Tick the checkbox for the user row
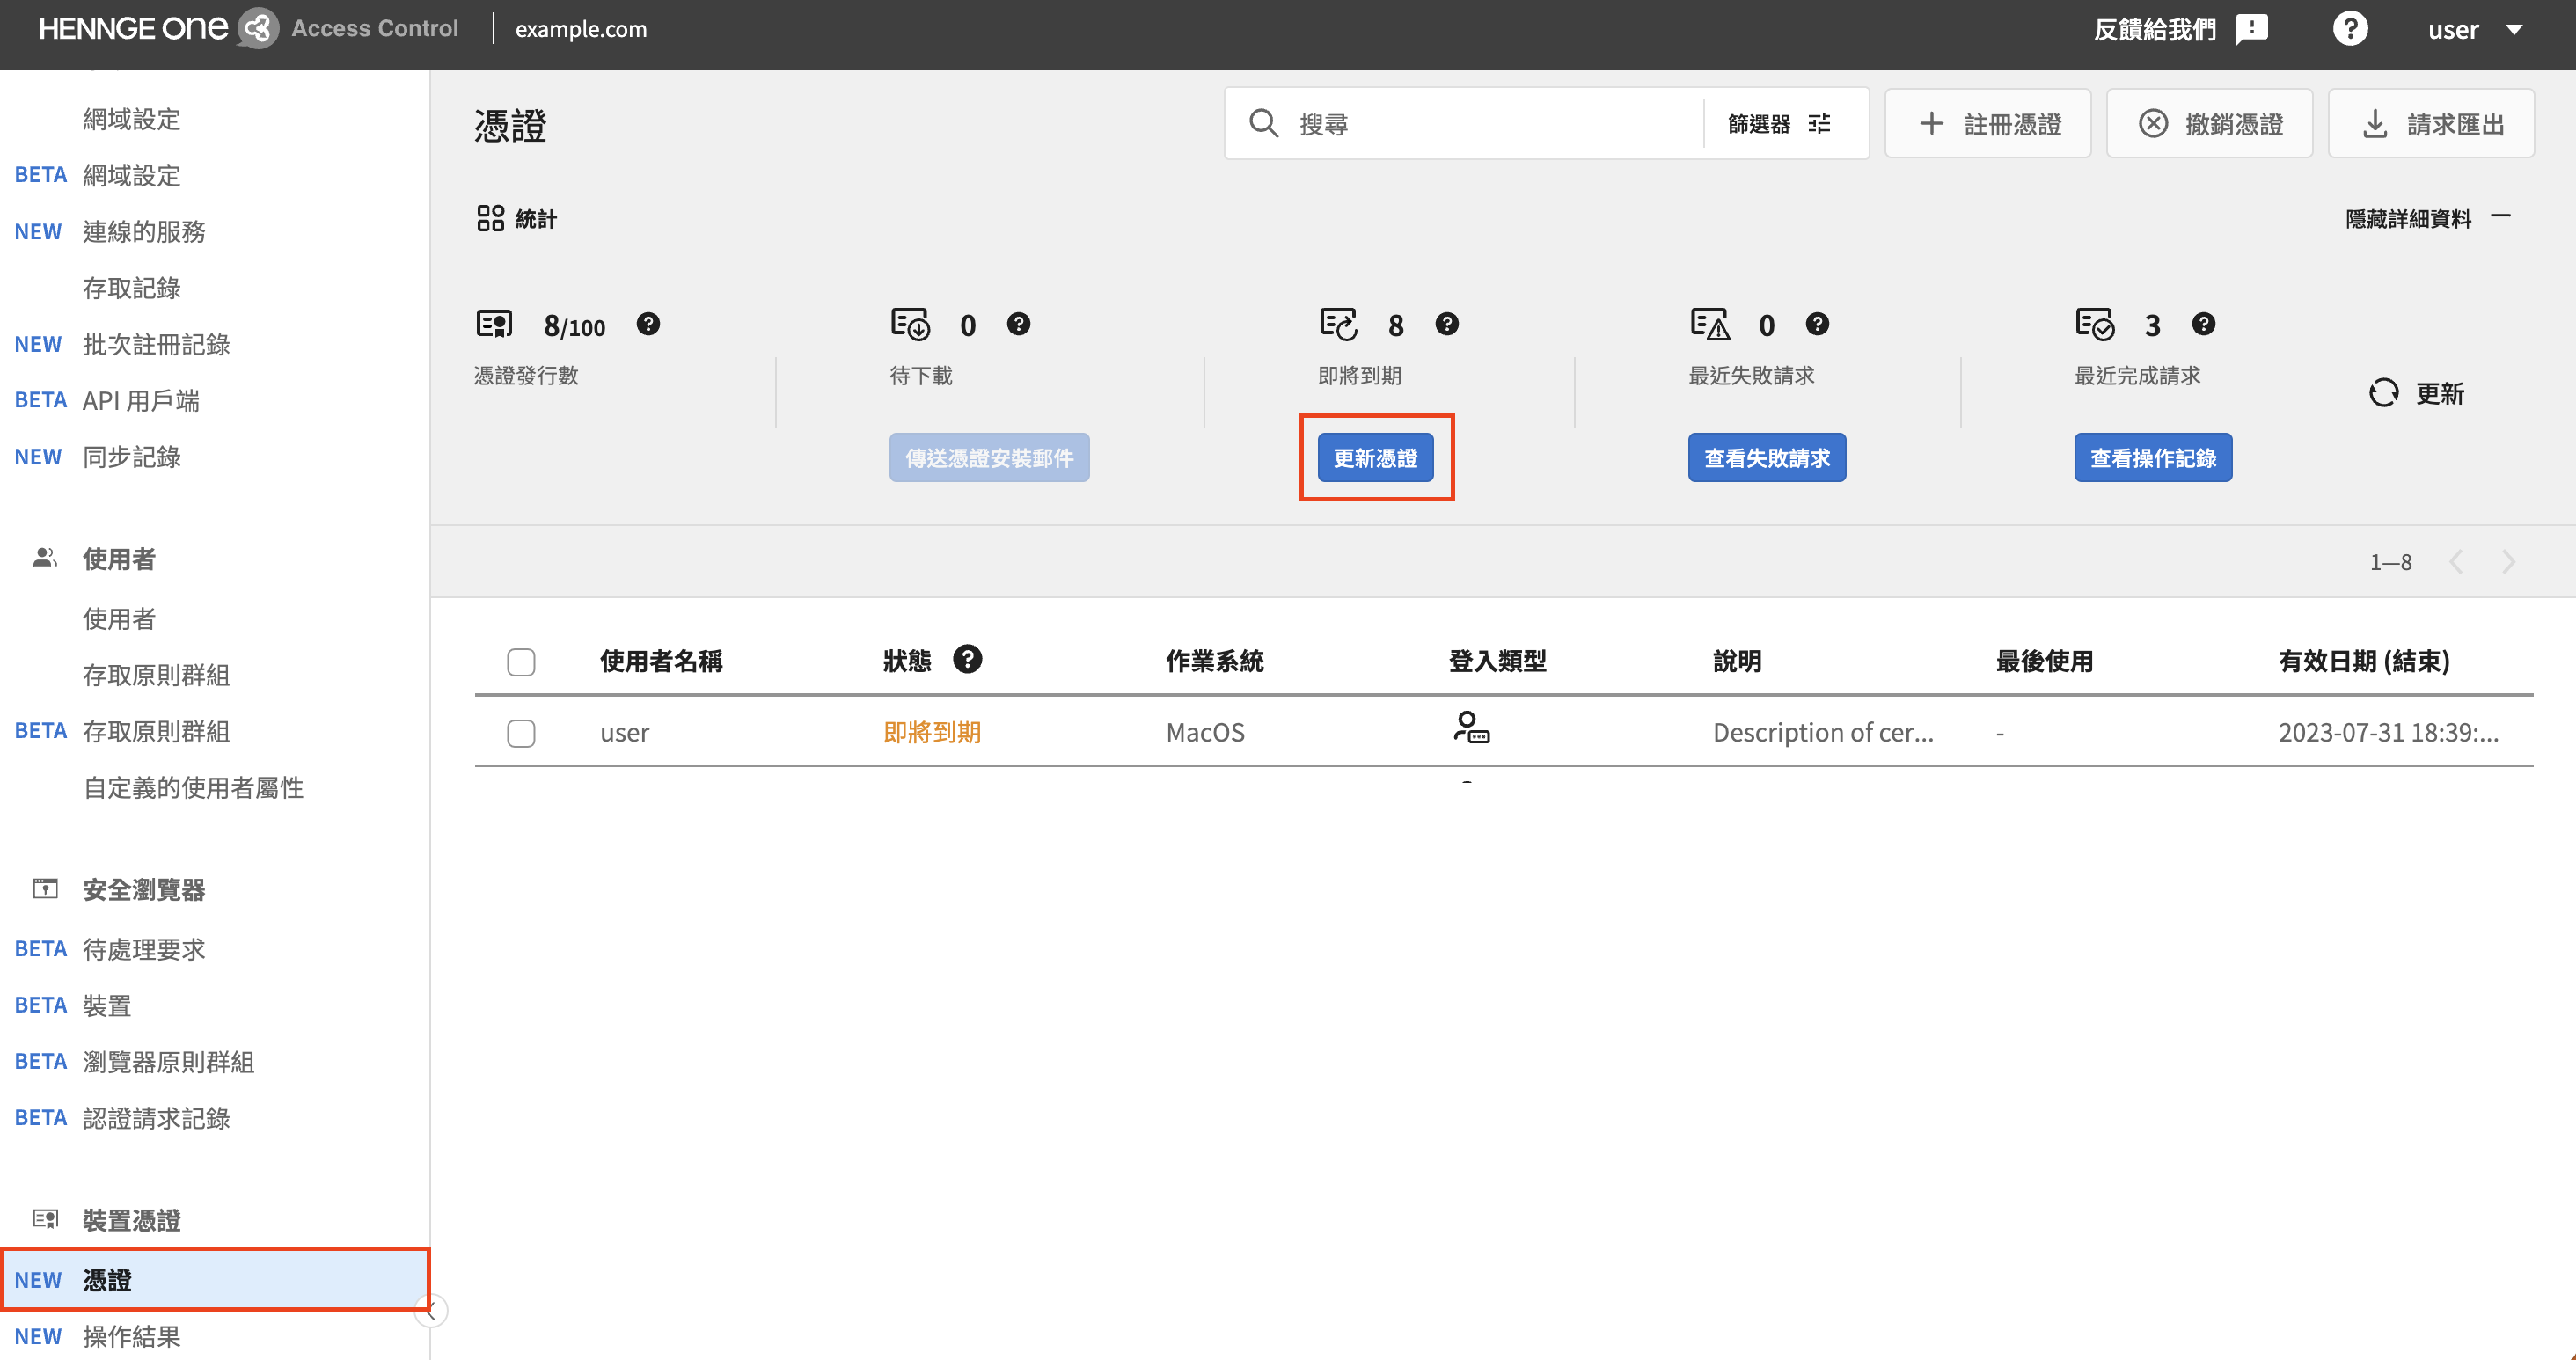The width and height of the screenshot is (2576, 1360). pyautogui.click(x=521, y=733)
